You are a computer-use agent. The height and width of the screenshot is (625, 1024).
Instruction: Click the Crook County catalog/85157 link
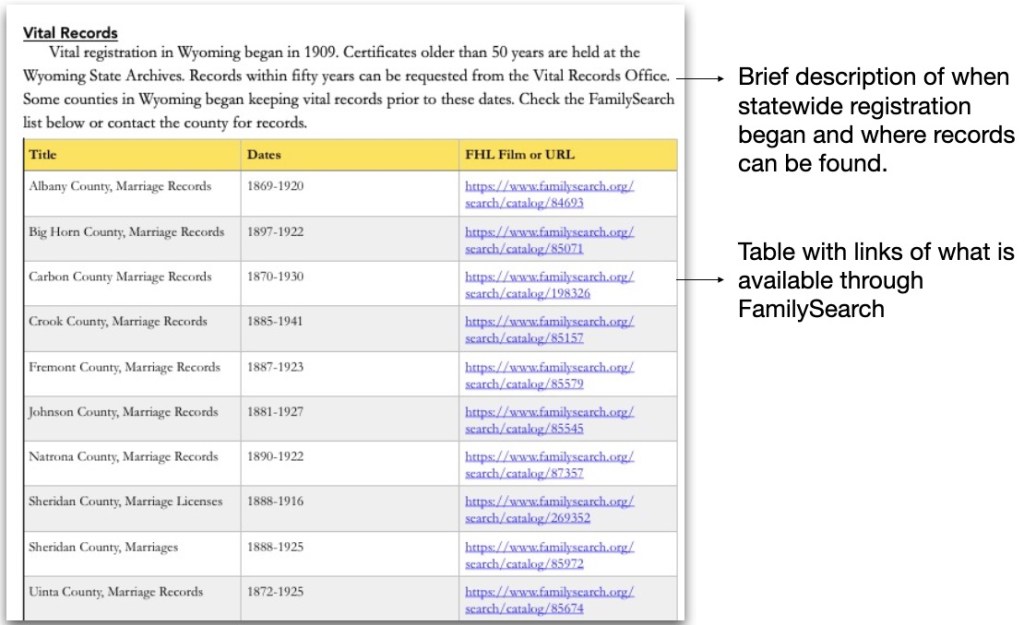549,329
